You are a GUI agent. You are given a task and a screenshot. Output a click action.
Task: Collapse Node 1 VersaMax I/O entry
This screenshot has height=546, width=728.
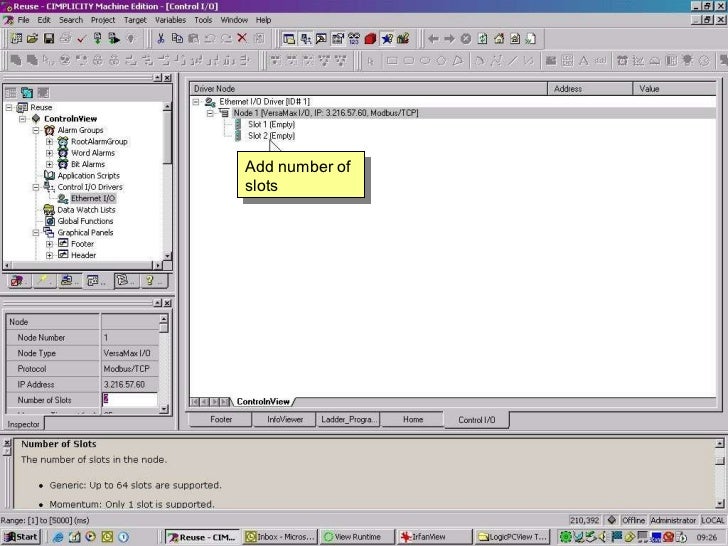[x=210, y=113]
